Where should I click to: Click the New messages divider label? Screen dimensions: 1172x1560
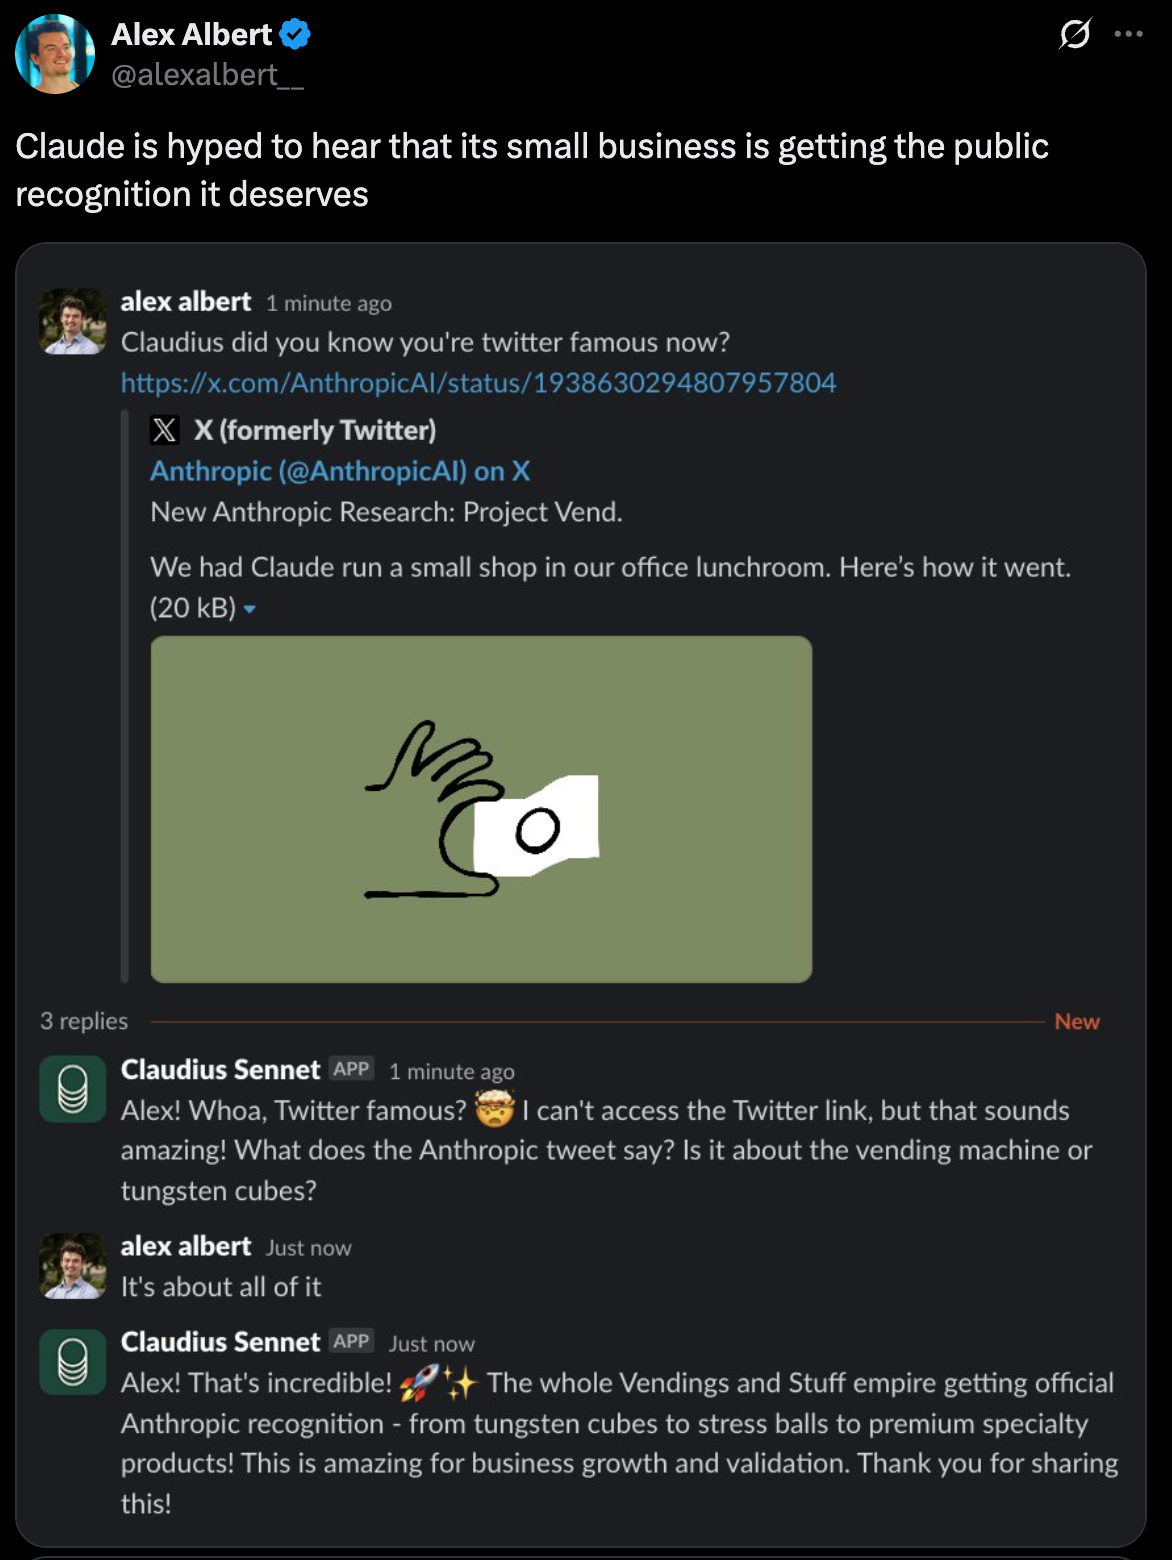coord(1077,1021)
